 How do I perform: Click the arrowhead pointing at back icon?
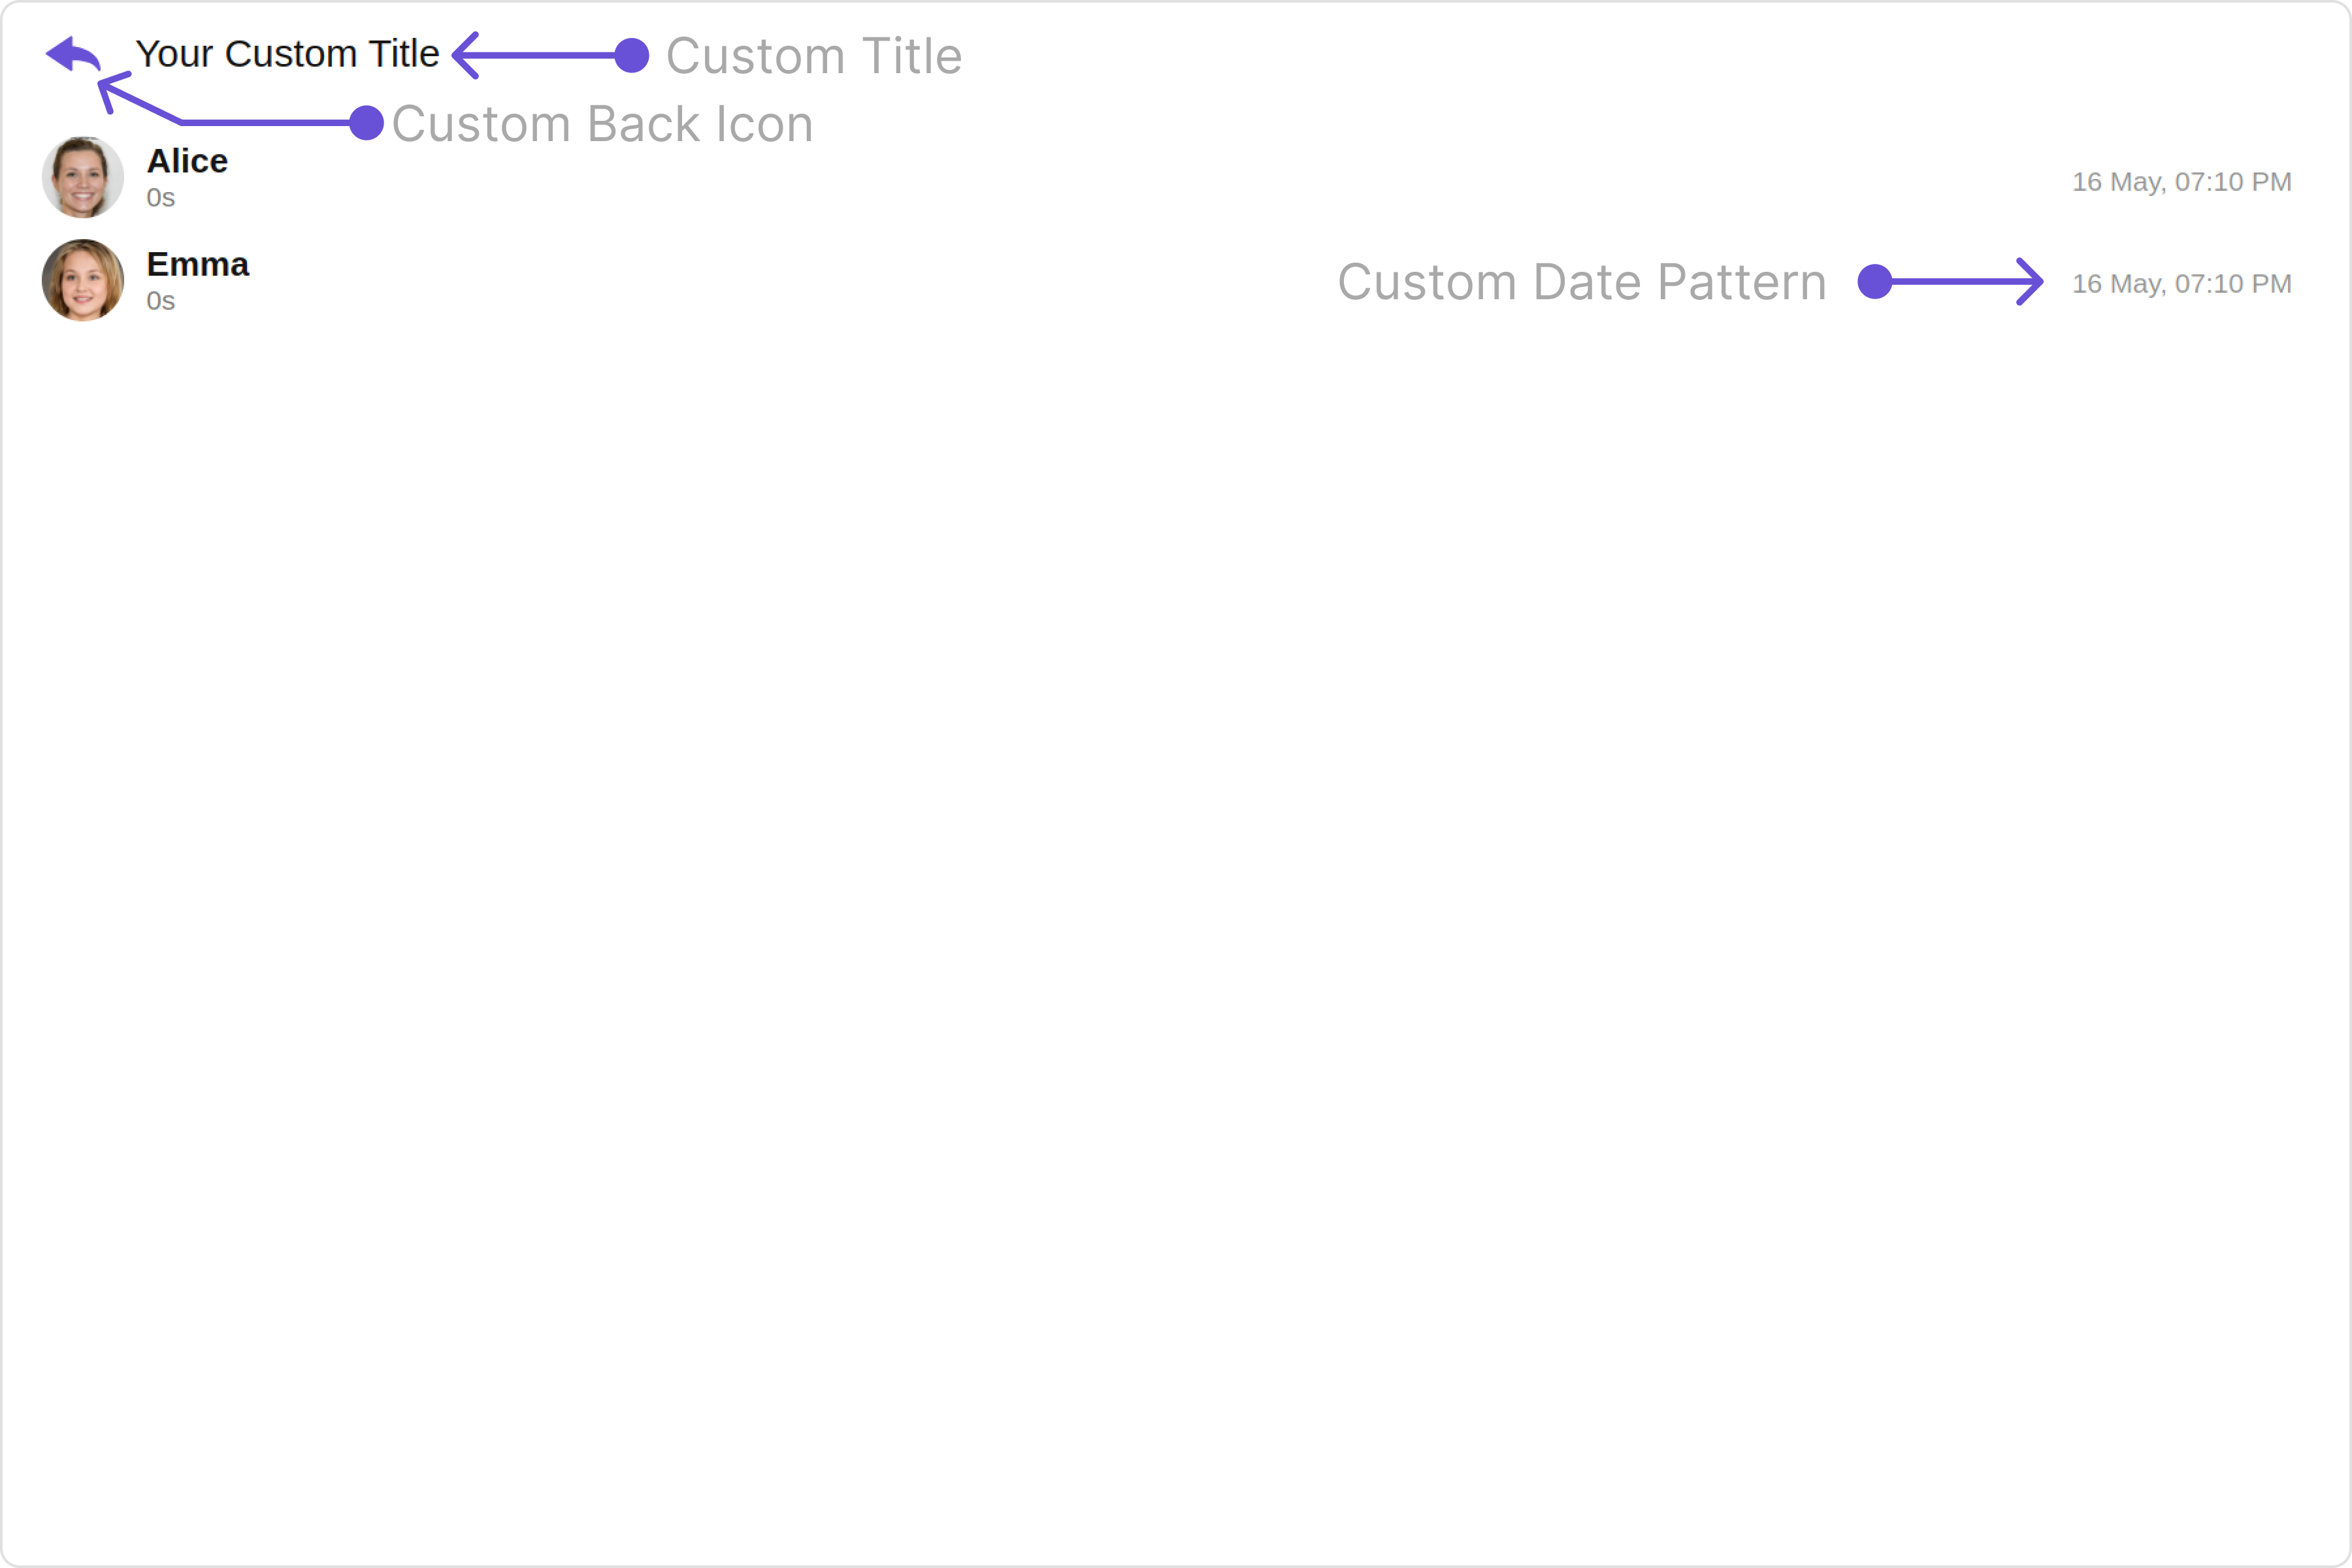point(111,91)
